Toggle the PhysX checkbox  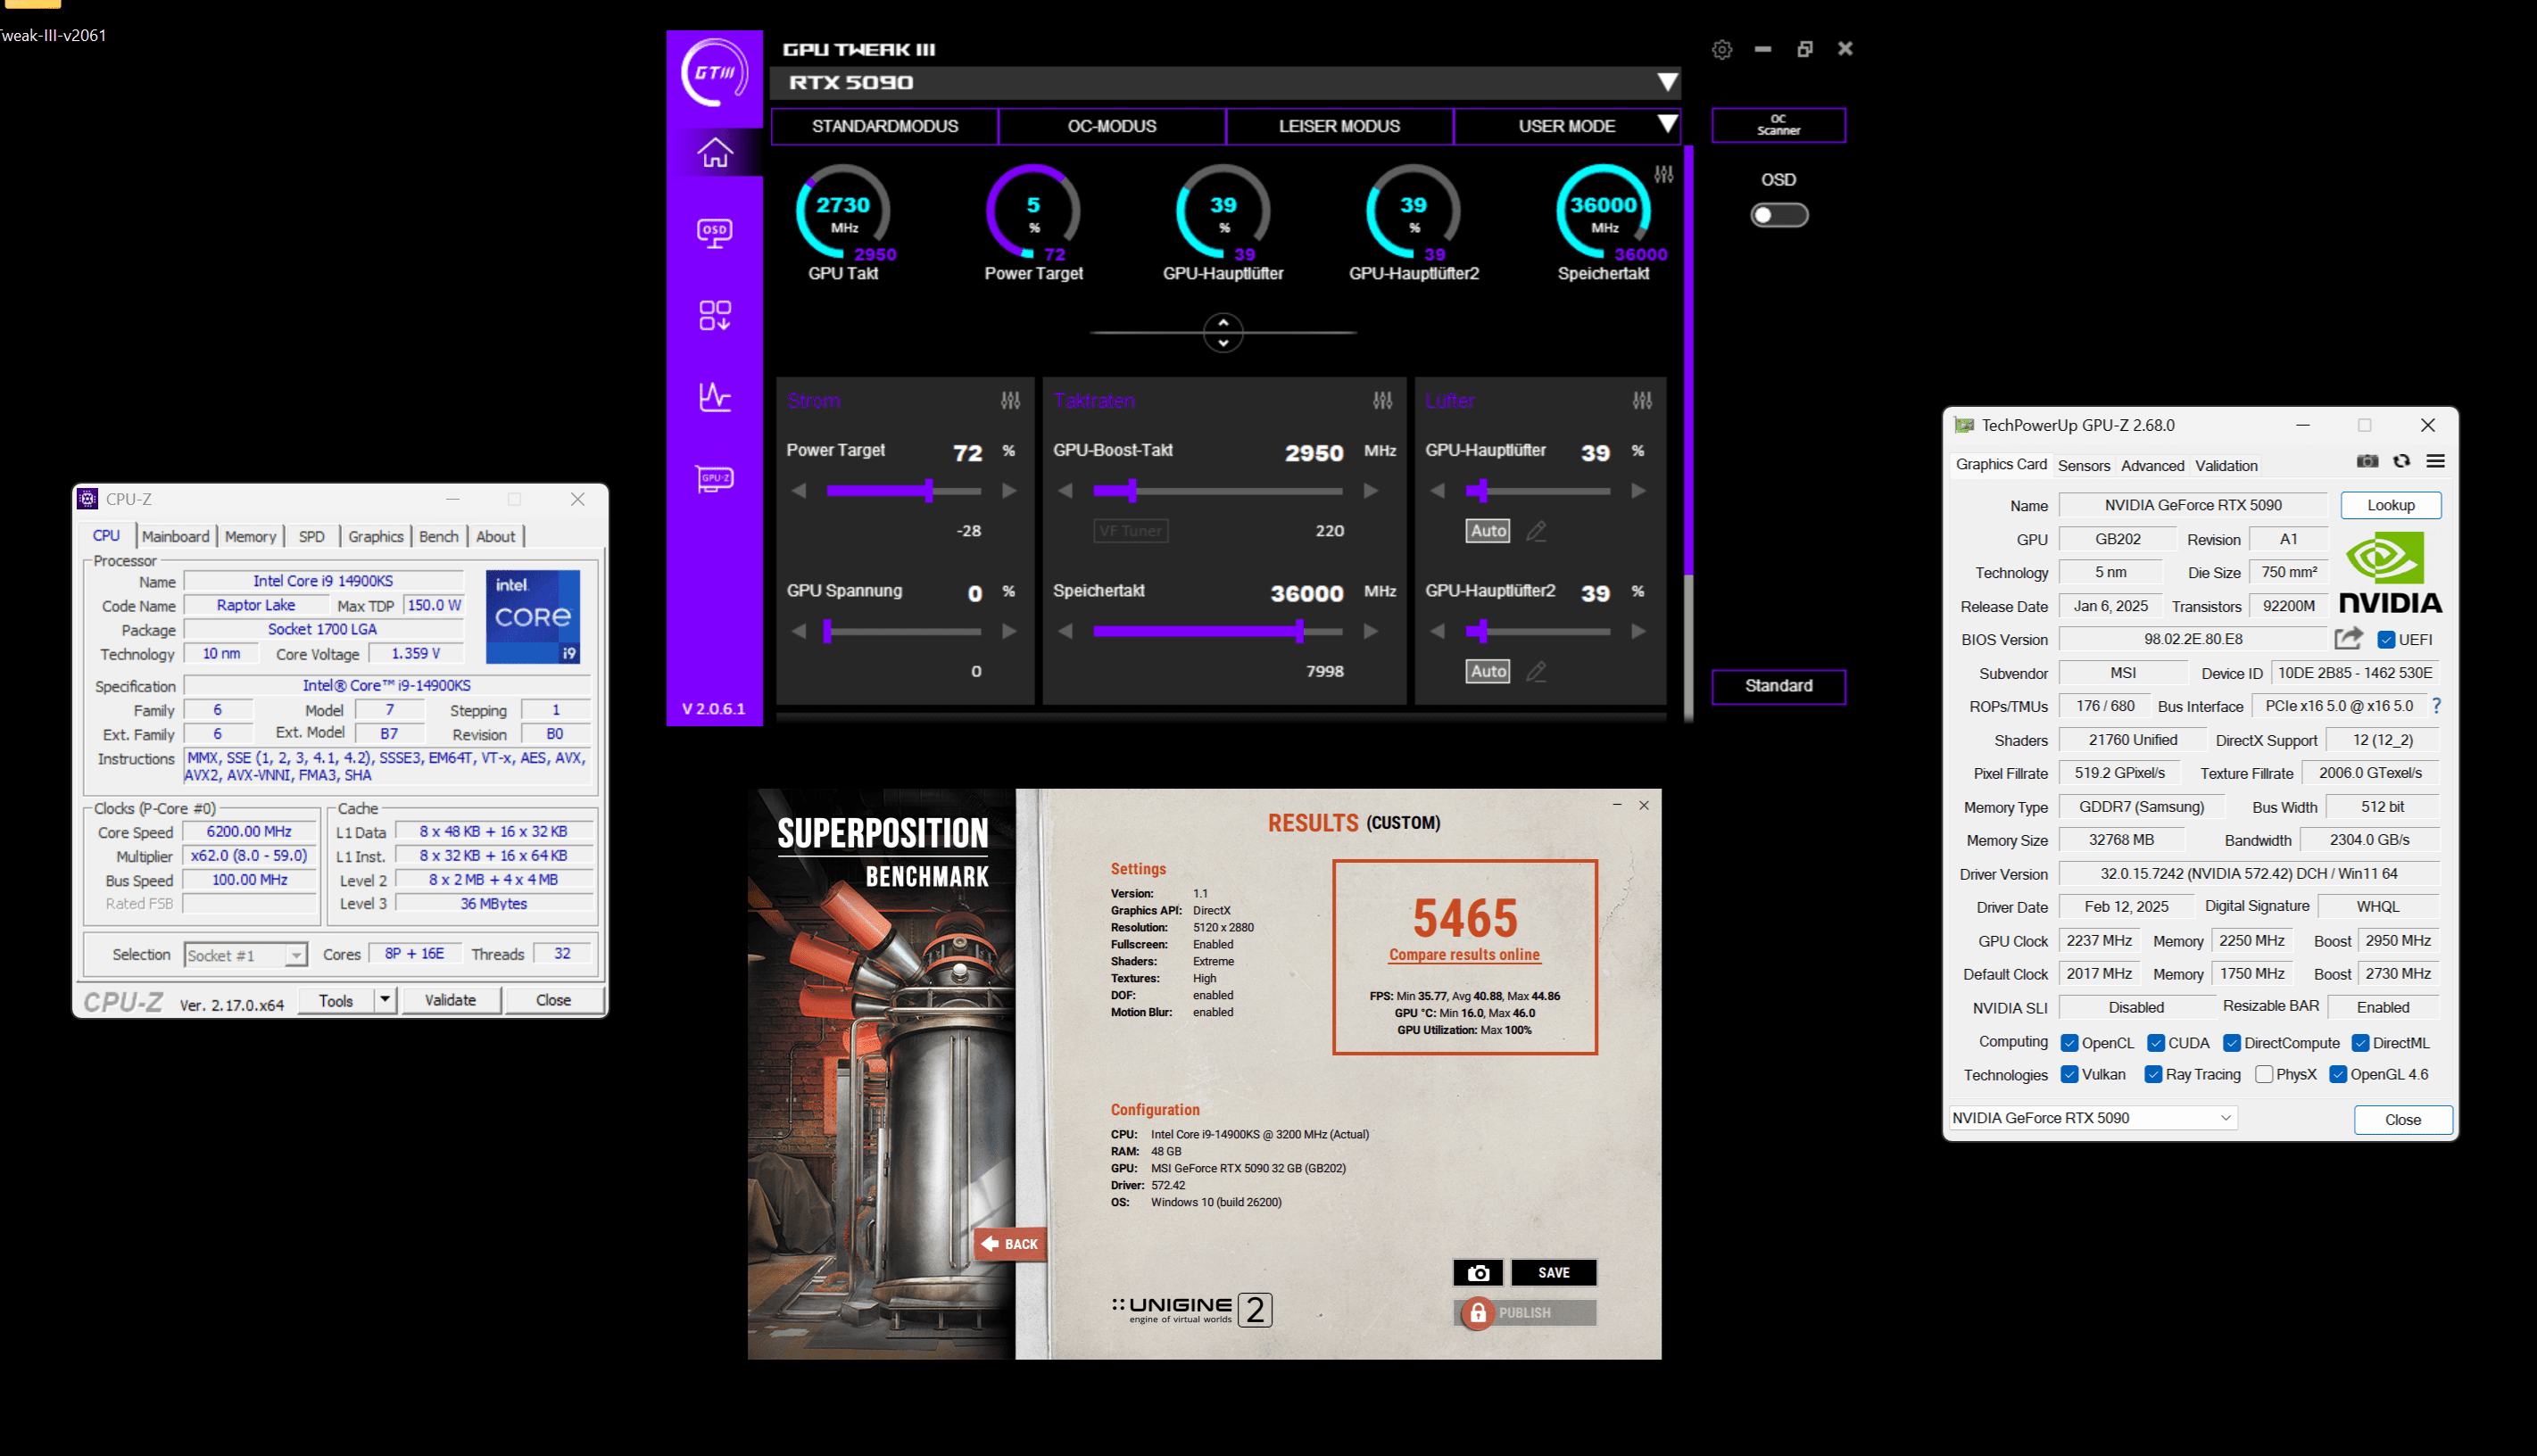(2264, 1074)
